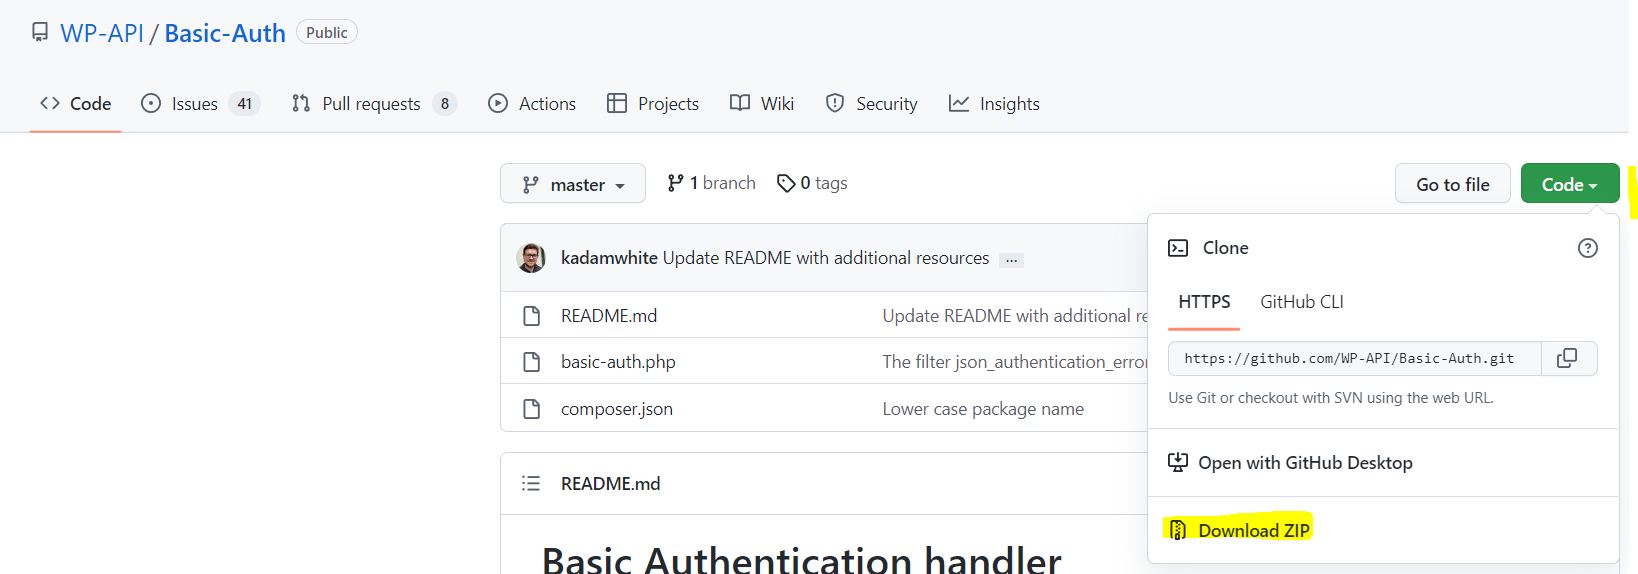Open the Pull requests tab
This screenshot has width=1638, height=574.
371,104
